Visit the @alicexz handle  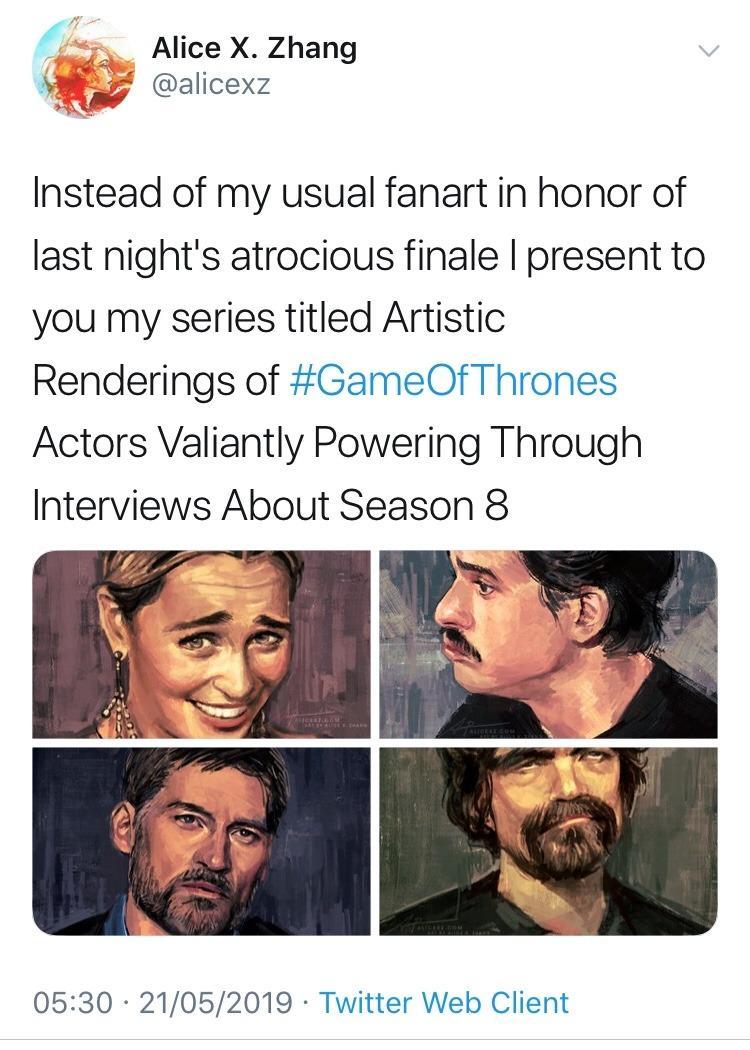(x=211, y=85)
